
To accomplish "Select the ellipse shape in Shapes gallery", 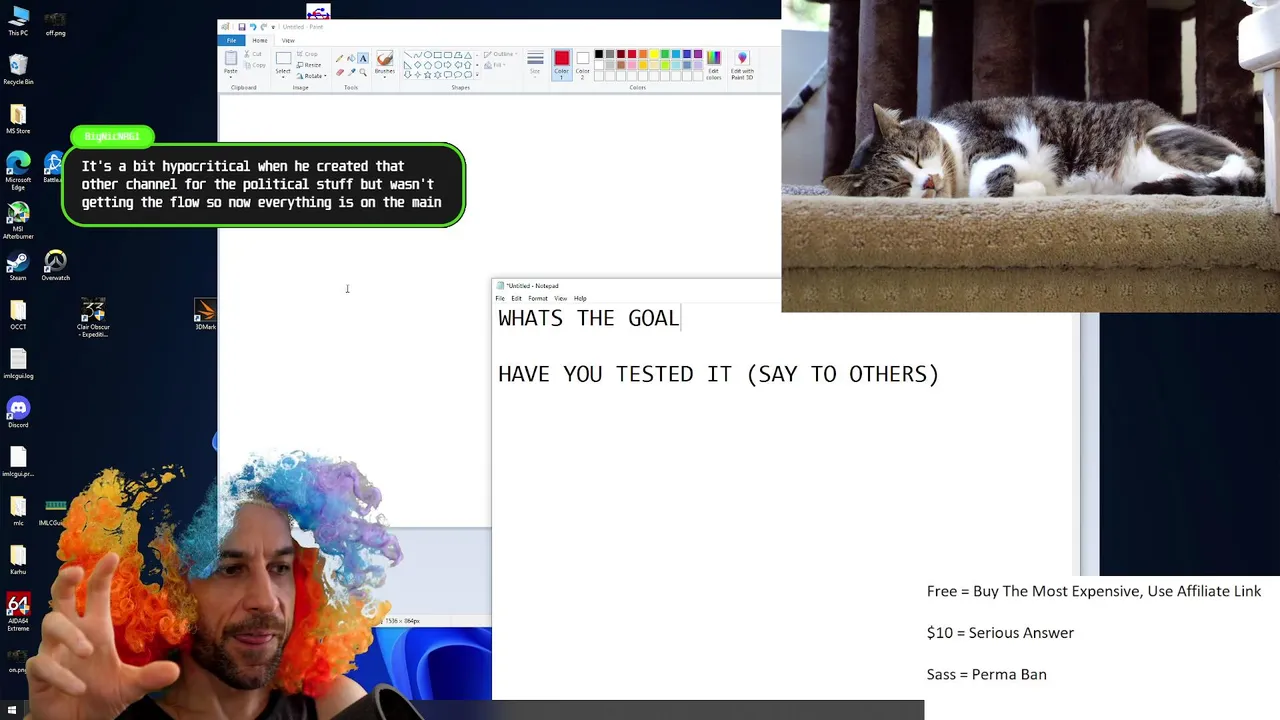I will click(x=428, y=54).
